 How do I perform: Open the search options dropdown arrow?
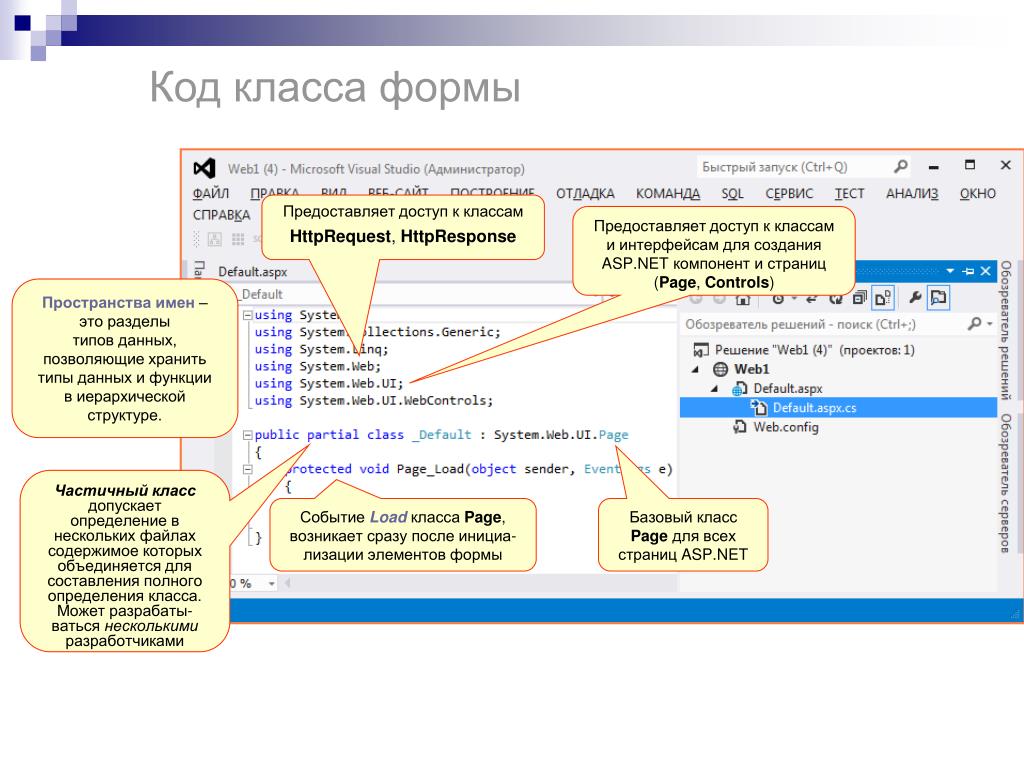tap(990, 324)
